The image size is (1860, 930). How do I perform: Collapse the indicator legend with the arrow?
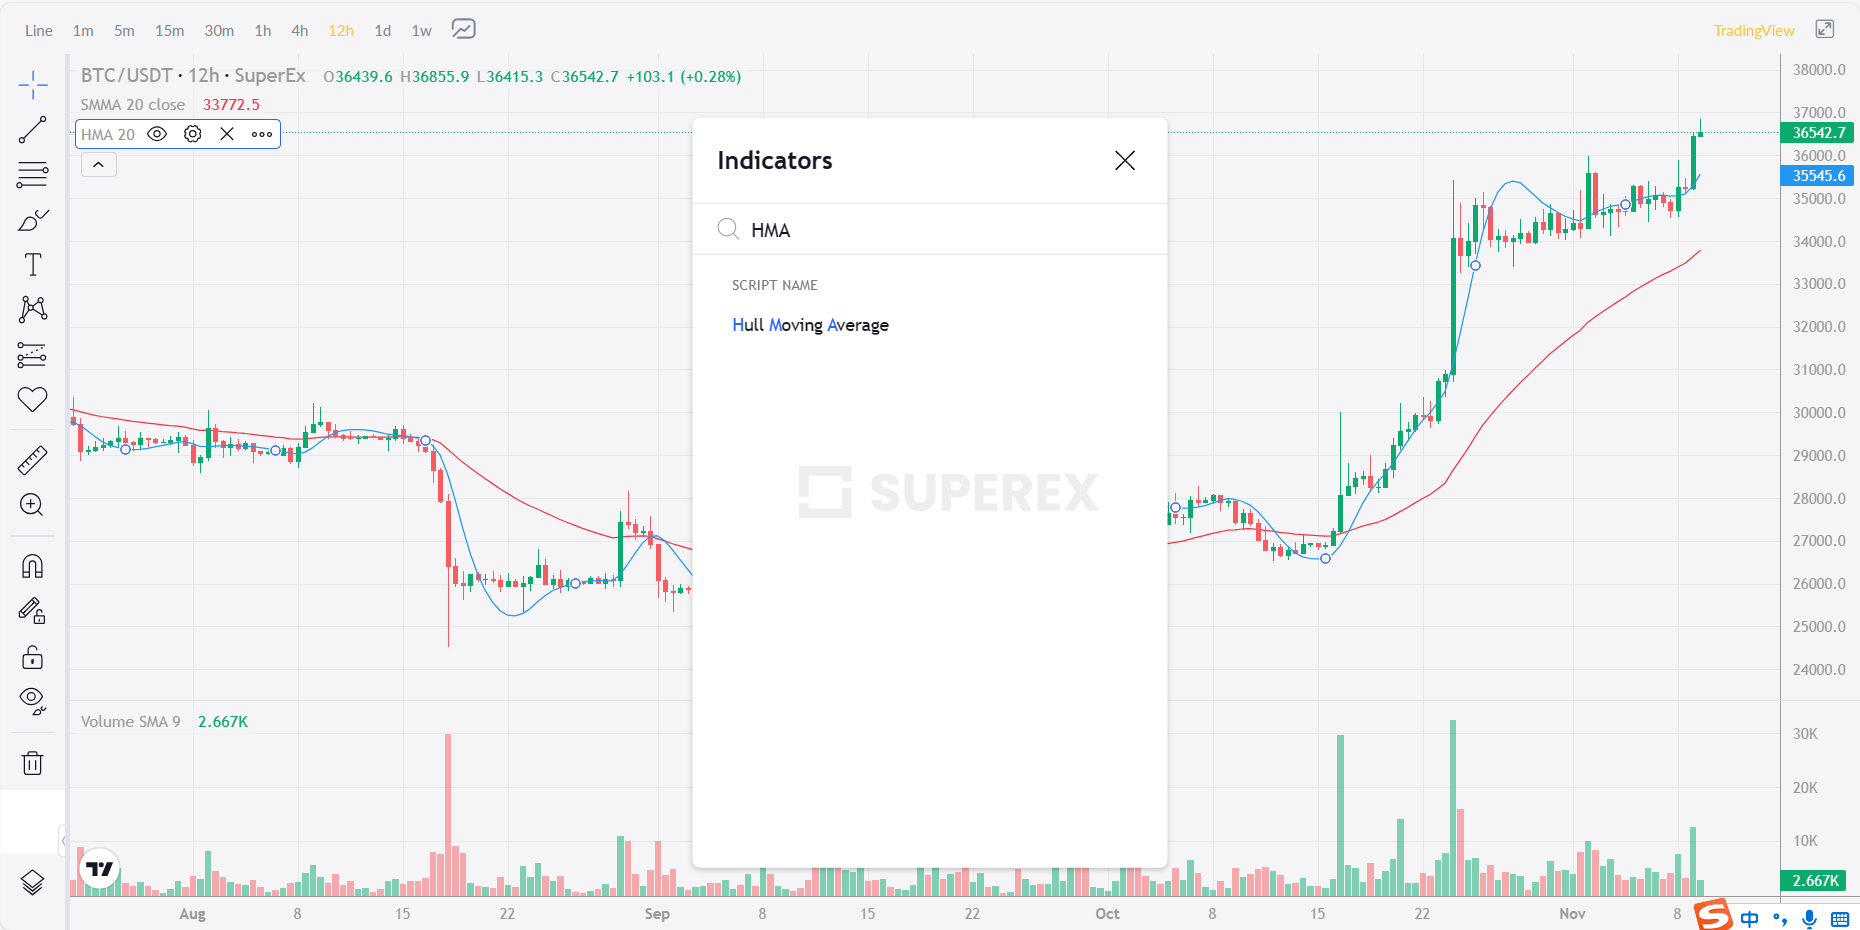pos(97,163)
